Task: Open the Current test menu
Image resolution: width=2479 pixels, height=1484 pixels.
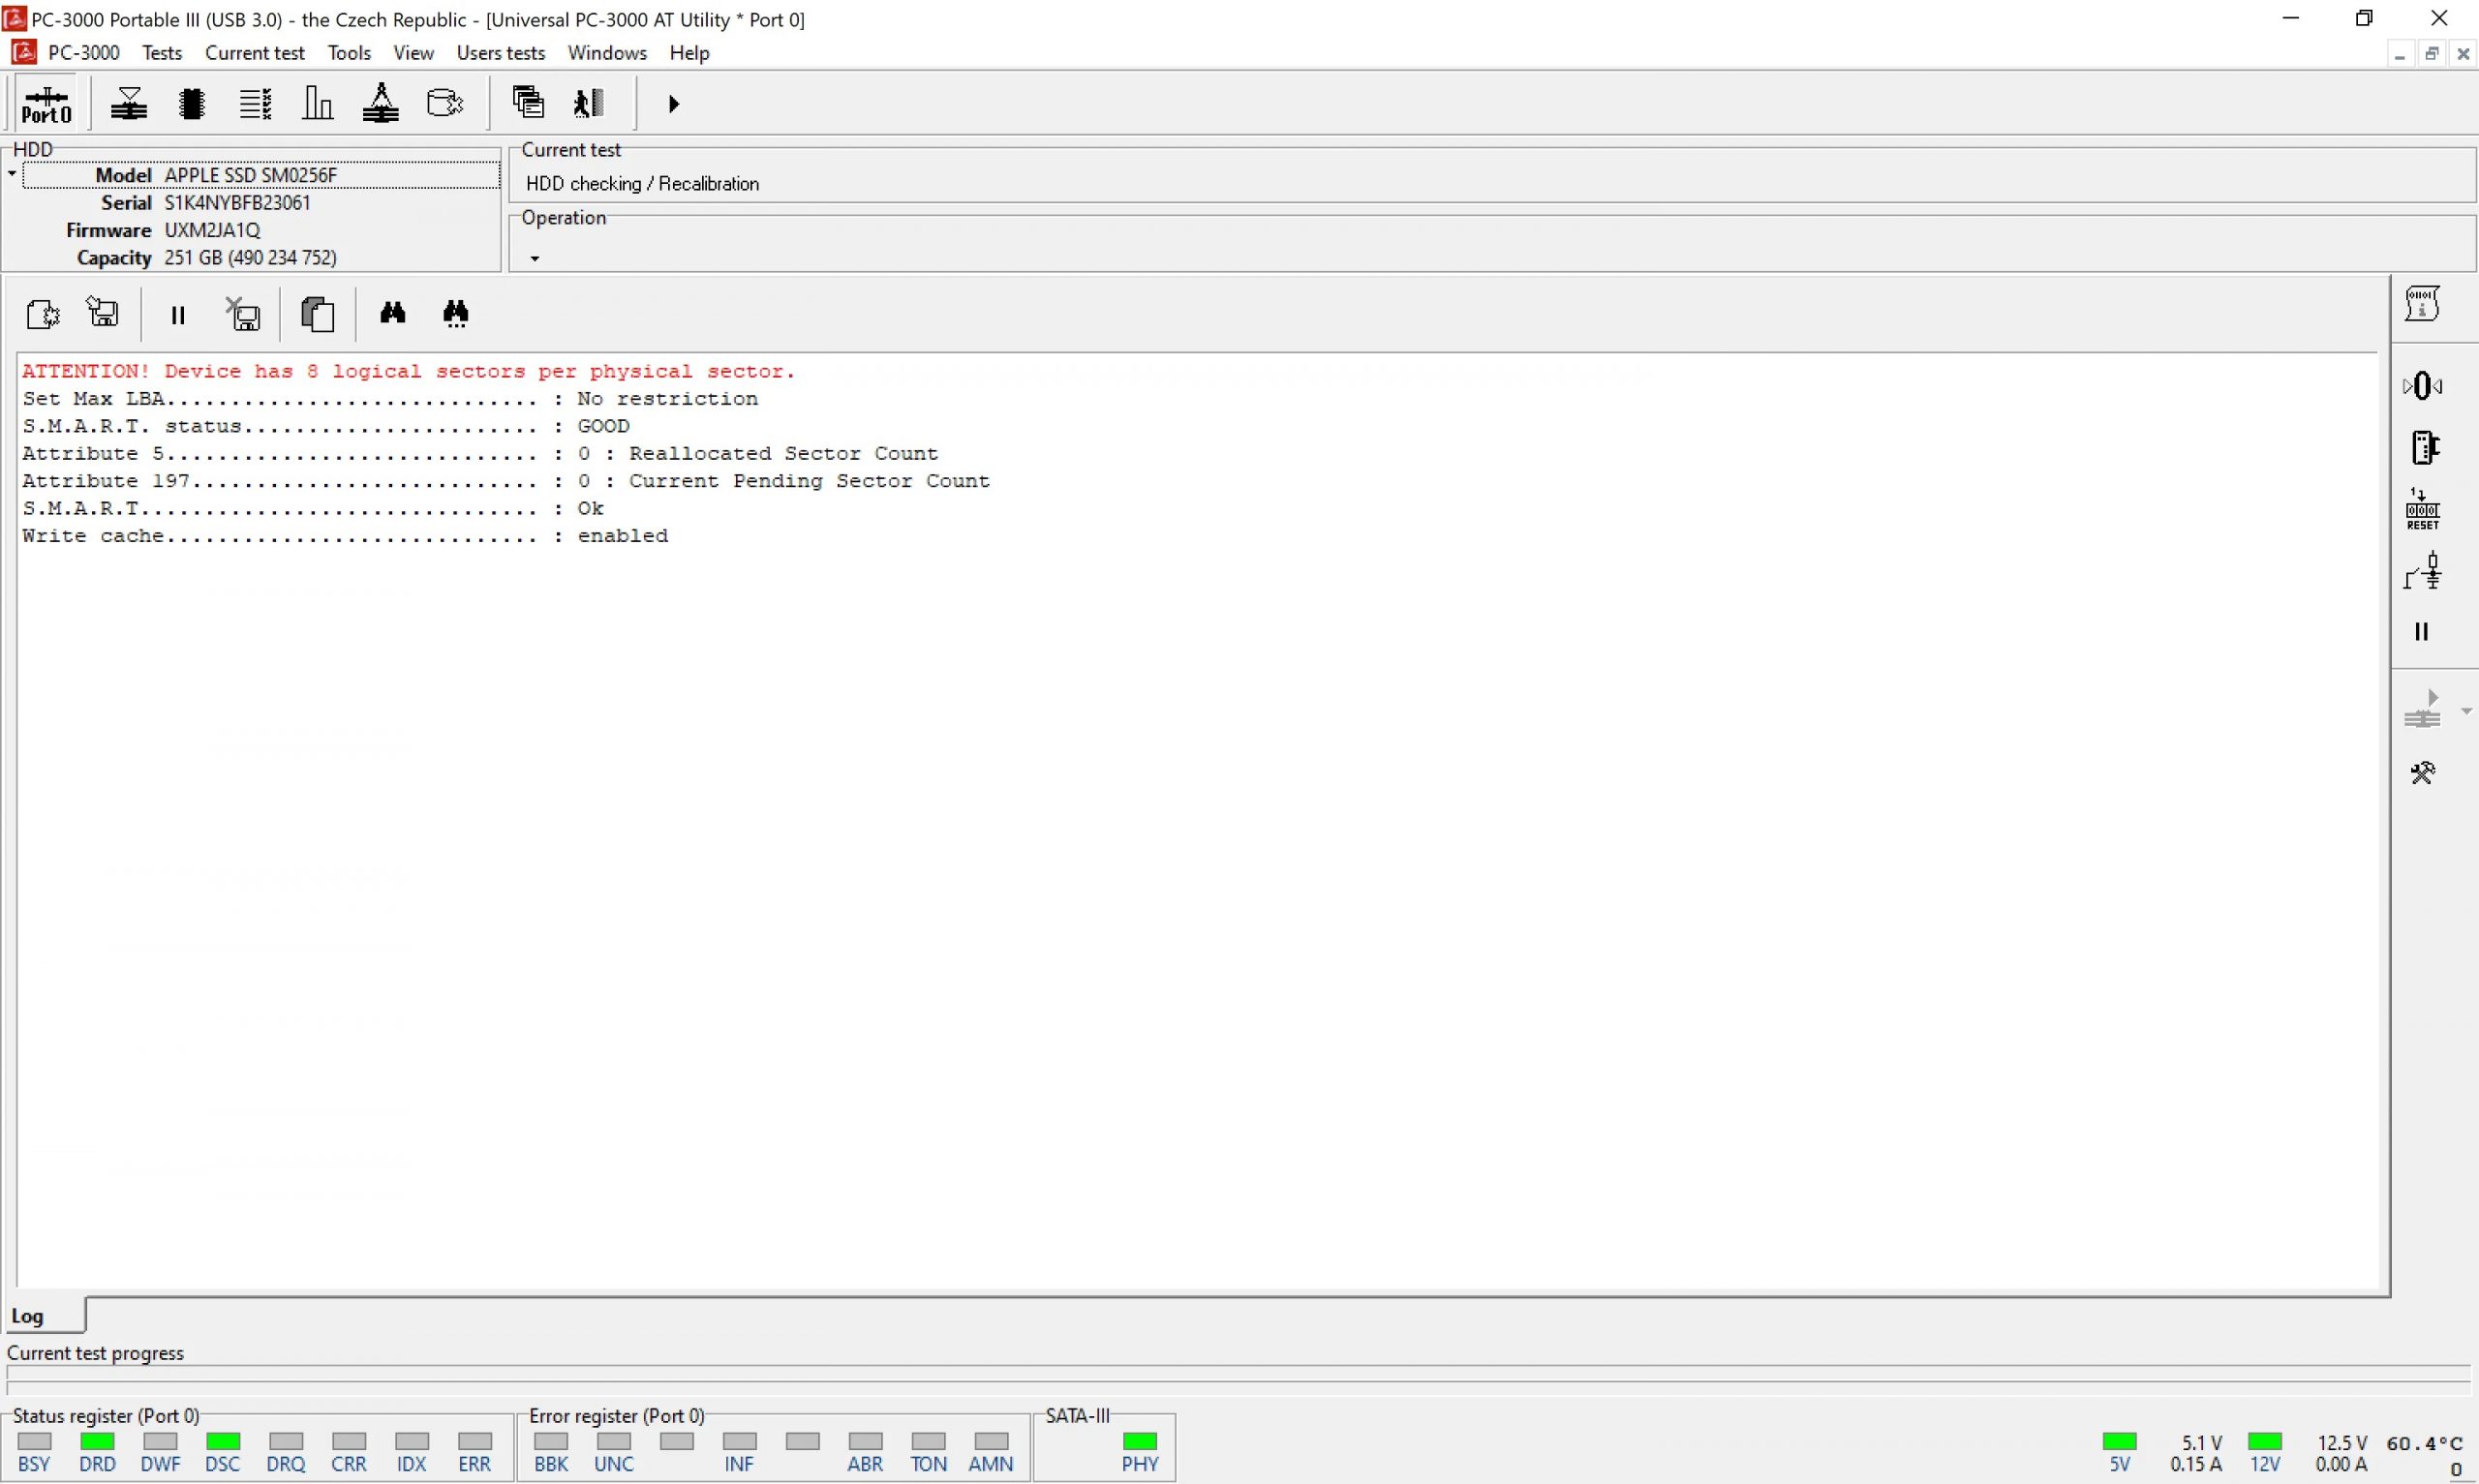Action: [254, 53]
